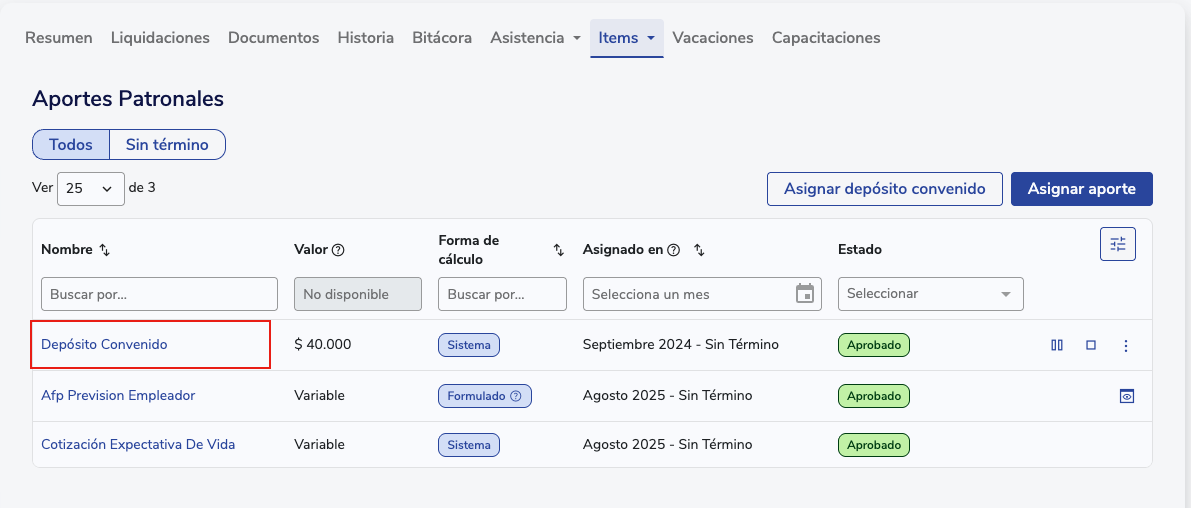
Task: Open the rows-per-page dropdown showing 25
Action: coord(90,188)
